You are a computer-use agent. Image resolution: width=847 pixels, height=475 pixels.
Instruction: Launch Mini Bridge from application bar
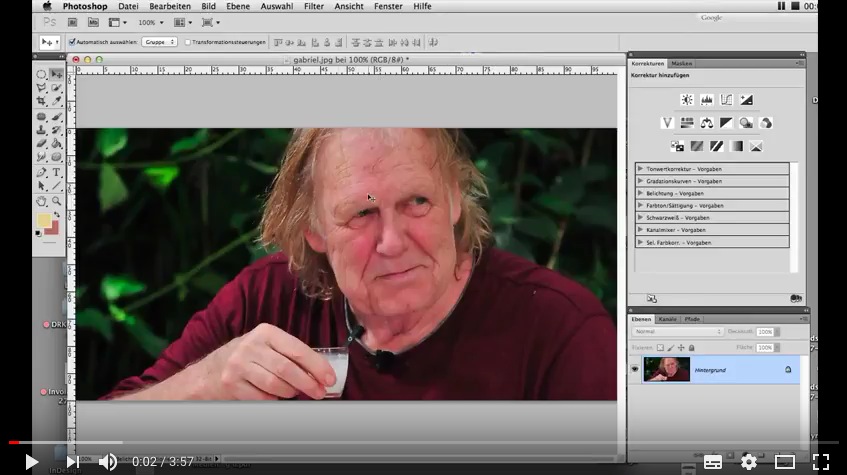tap(93, 23)
